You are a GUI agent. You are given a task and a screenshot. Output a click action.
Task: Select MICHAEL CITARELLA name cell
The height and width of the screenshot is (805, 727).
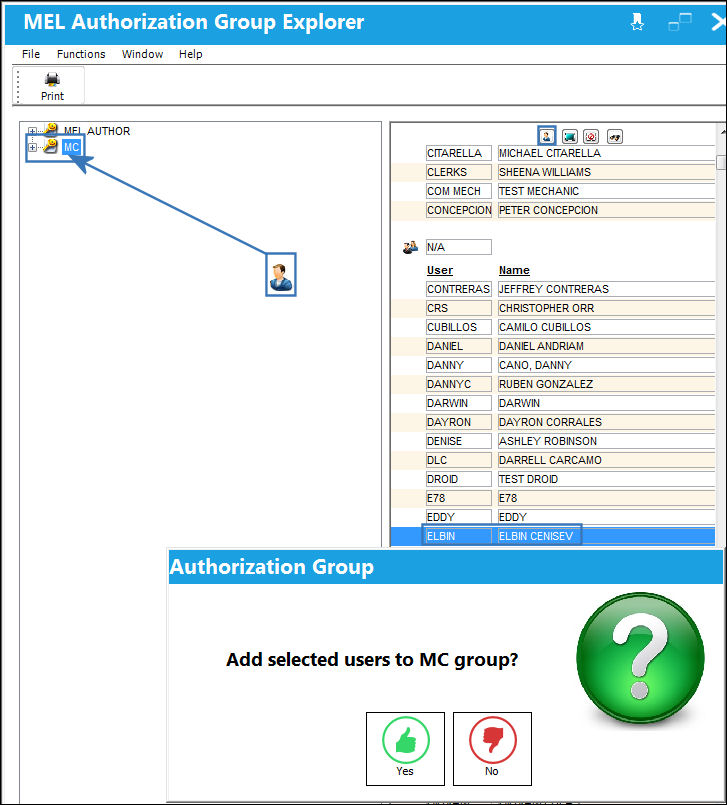pos(606,153)
